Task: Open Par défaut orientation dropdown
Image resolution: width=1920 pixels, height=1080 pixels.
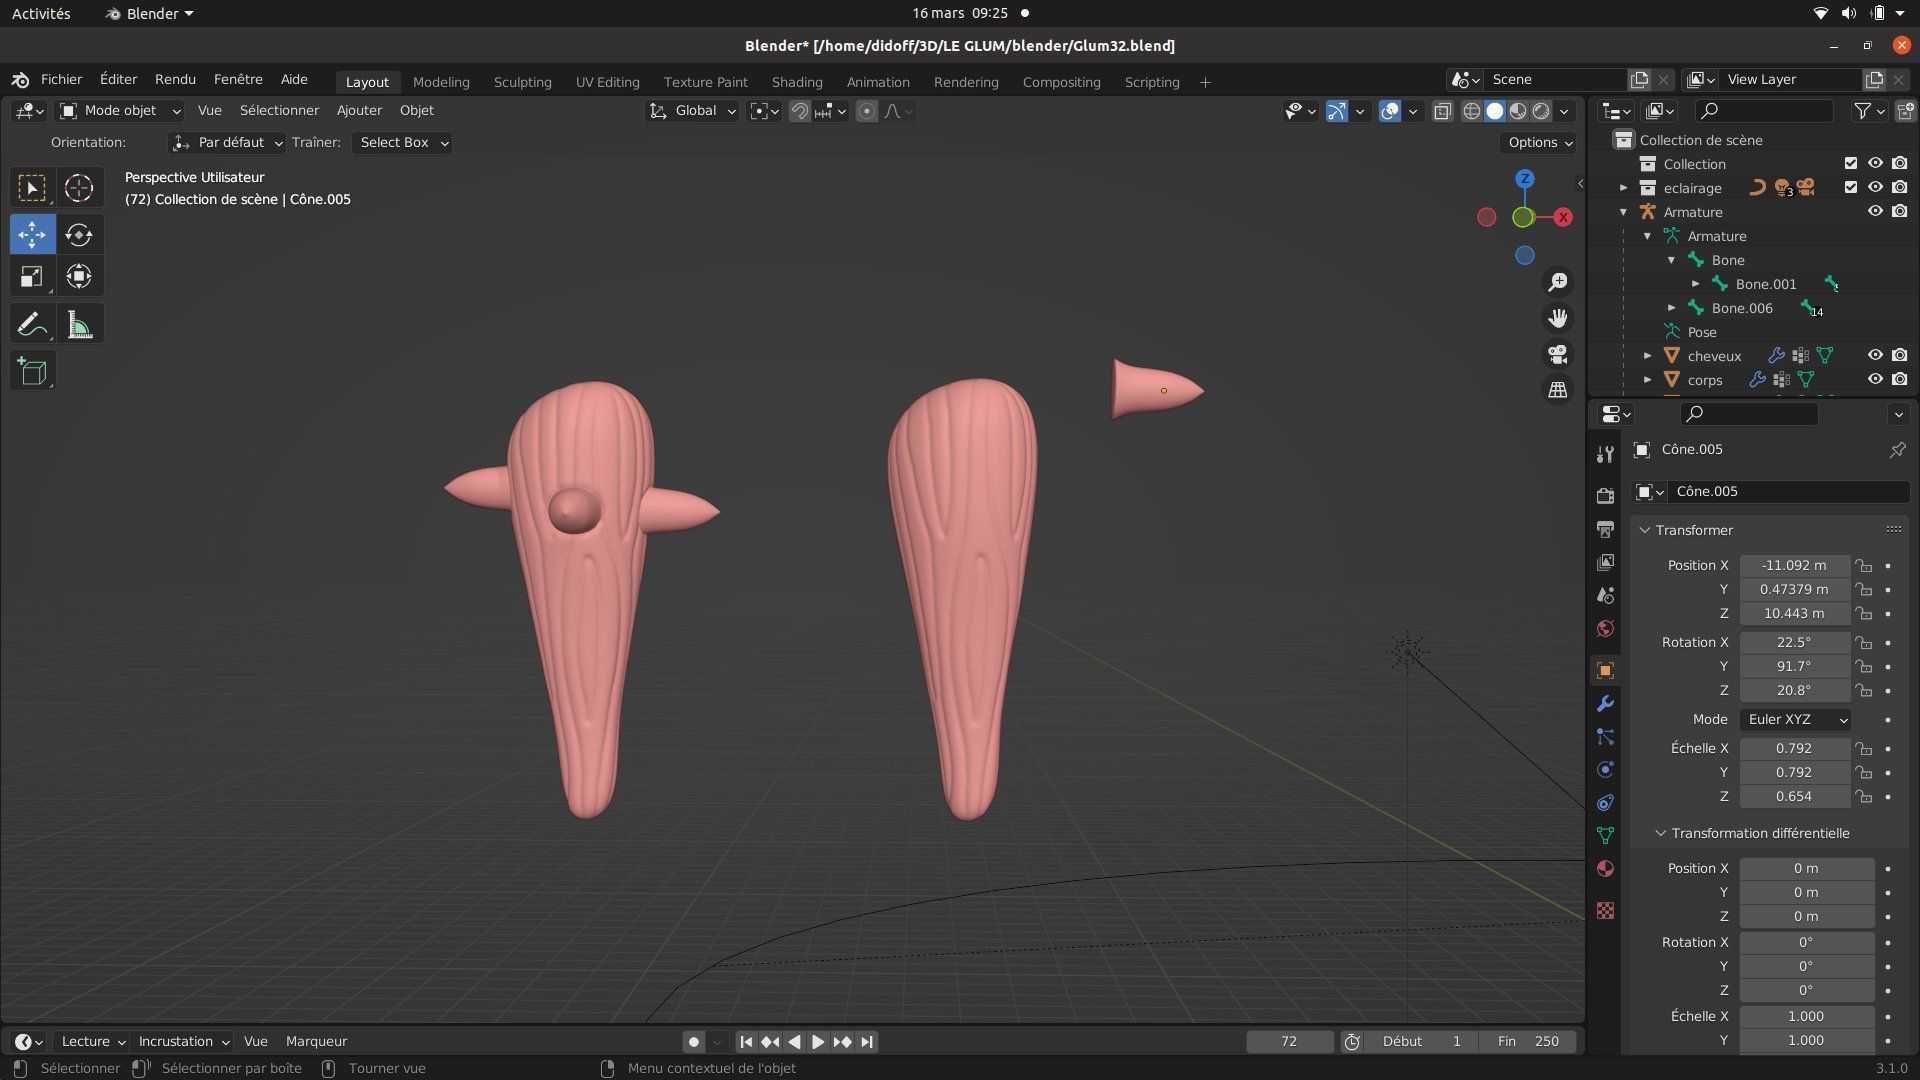Action: coord(228,143)
